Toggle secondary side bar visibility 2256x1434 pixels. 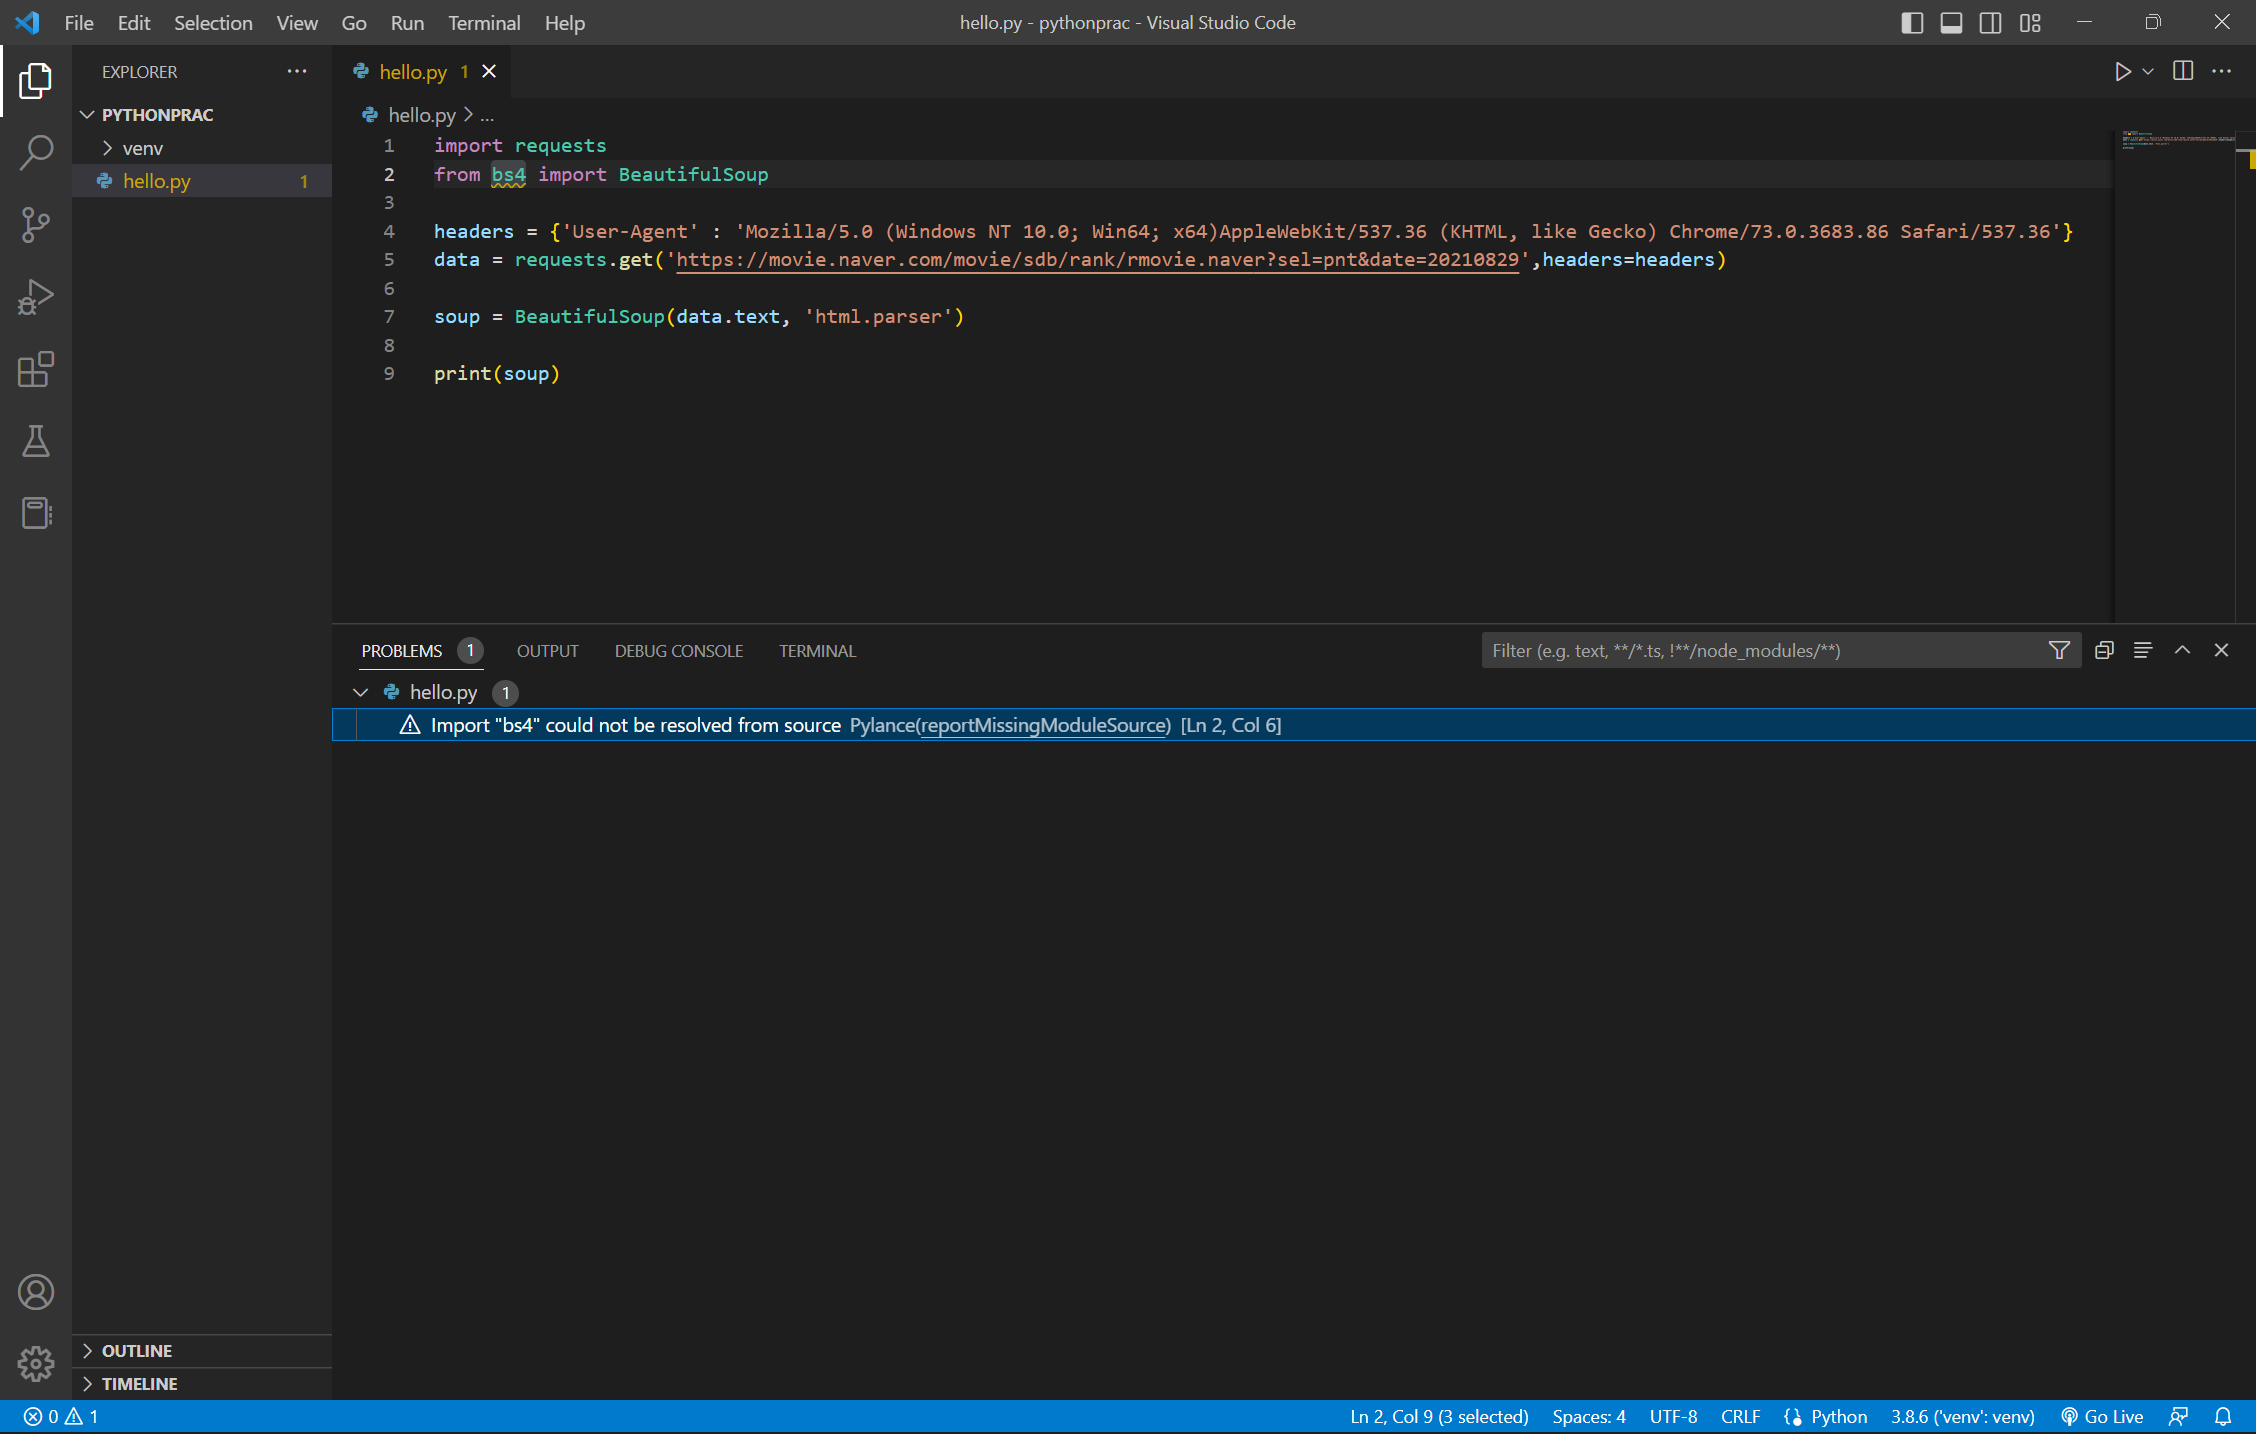tap(1990, 23)
